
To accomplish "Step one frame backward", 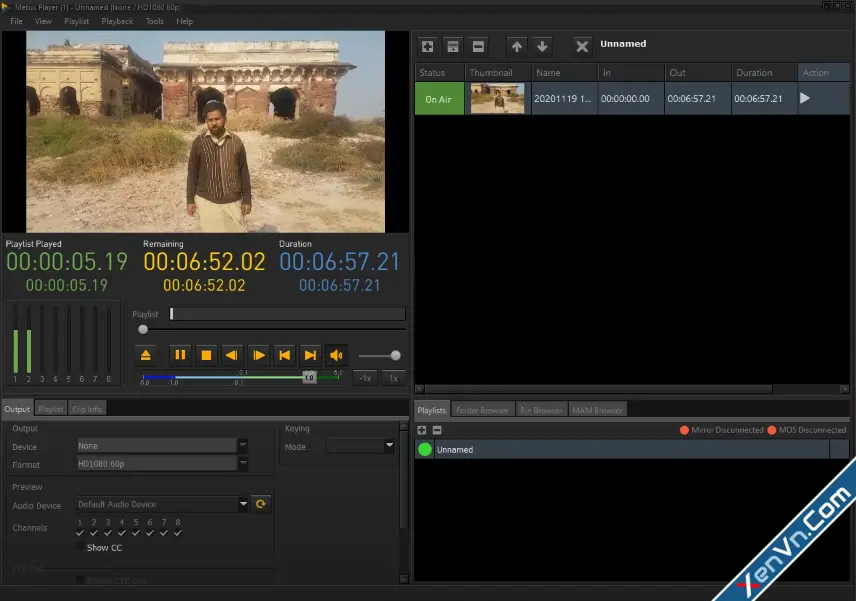I will (231, 355).
